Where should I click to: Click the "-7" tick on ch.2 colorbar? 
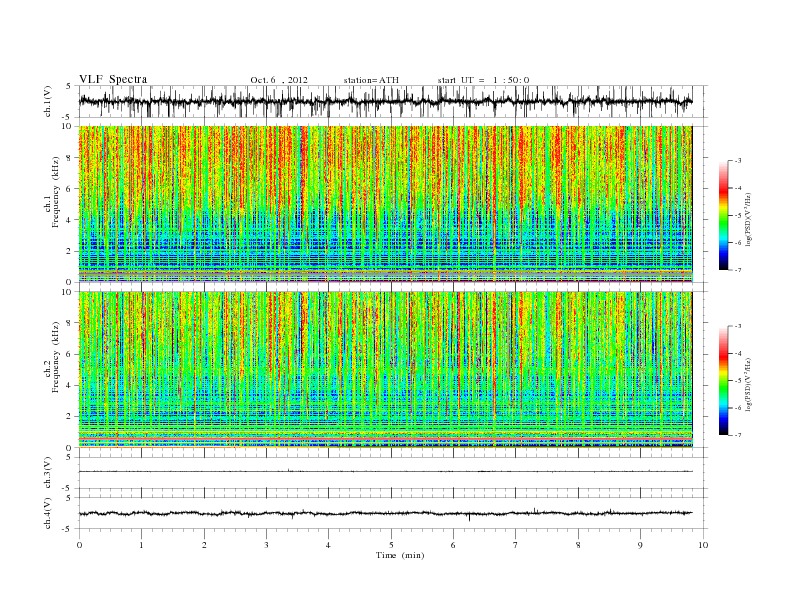(738, 435)
